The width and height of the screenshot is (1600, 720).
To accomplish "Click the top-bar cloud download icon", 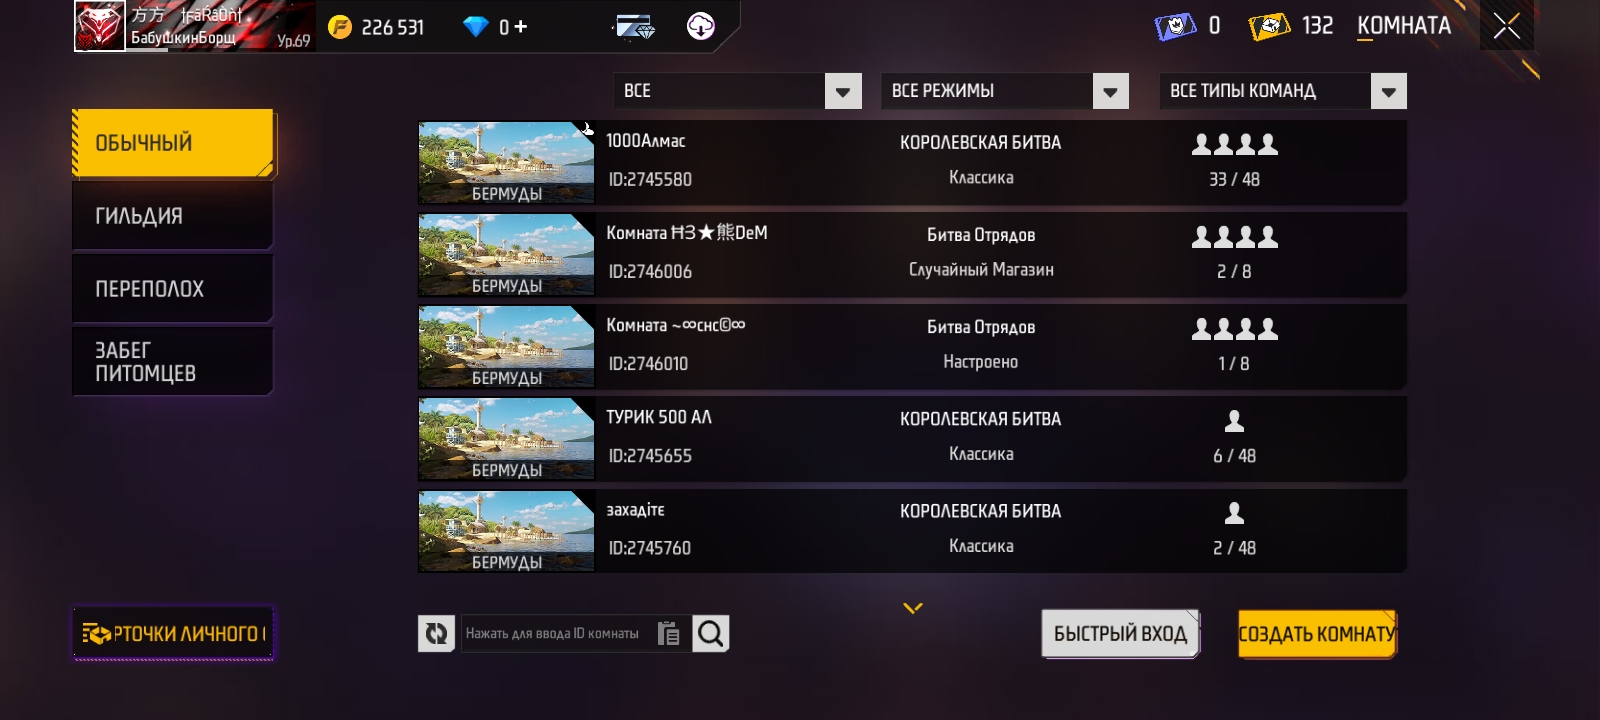I will pos(700,26).
